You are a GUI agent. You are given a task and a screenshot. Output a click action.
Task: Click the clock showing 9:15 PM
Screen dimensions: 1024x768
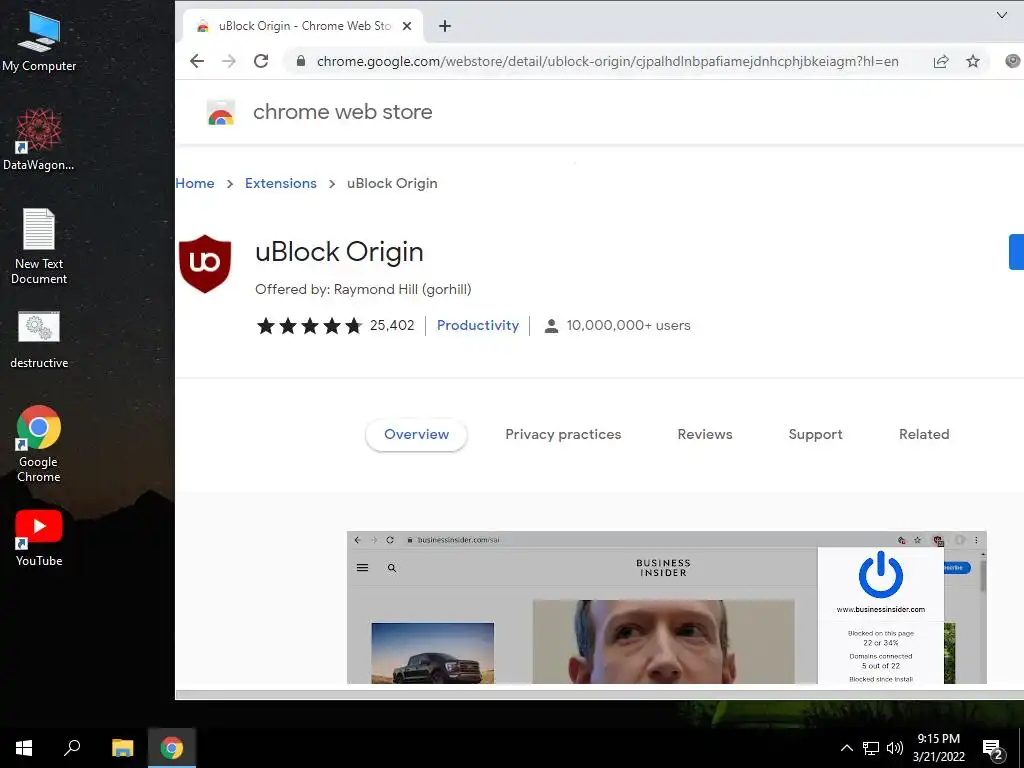point(938,748)
